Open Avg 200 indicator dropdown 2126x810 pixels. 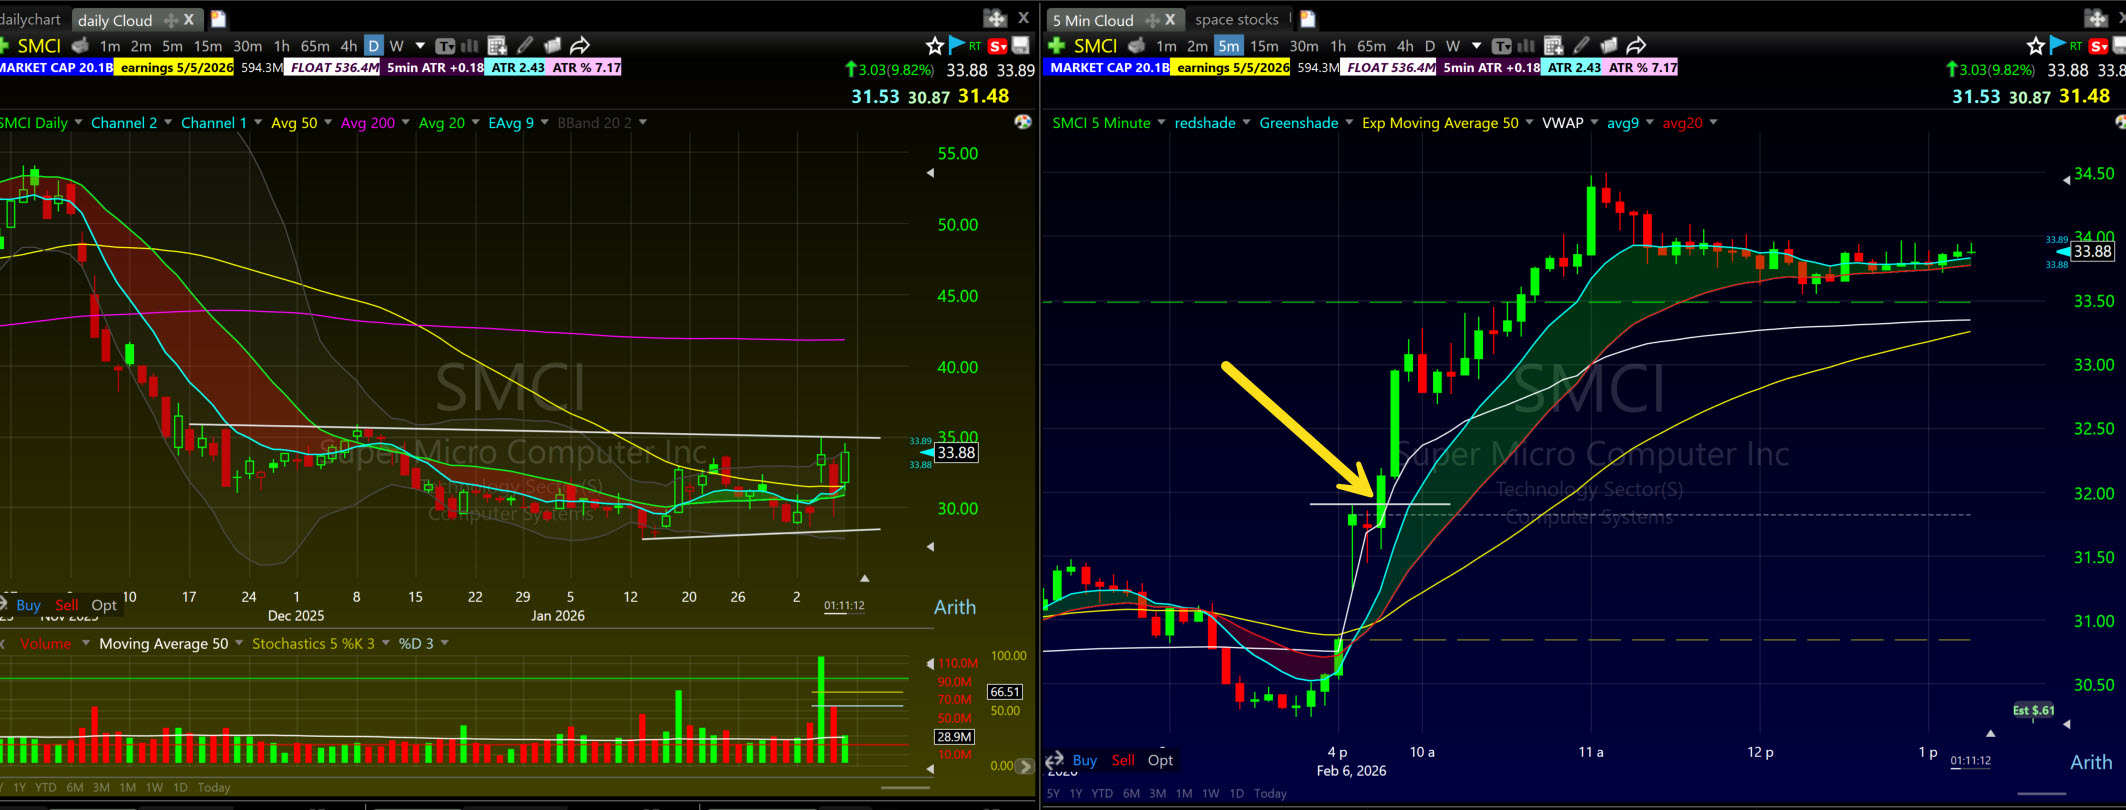click(405, 122)
